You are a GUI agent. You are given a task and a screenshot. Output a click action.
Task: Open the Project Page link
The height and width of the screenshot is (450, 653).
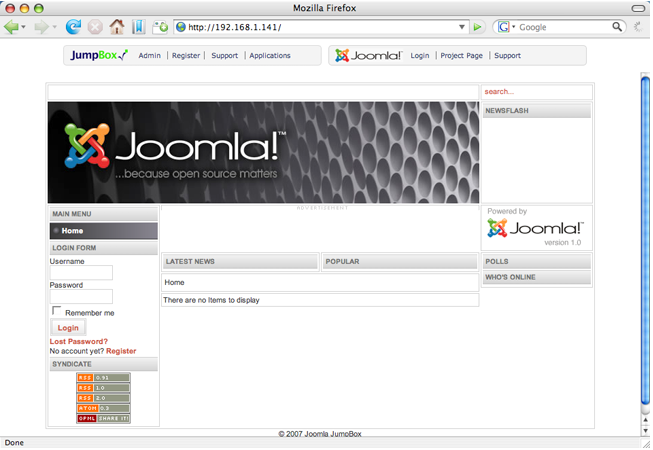[461, 55]
